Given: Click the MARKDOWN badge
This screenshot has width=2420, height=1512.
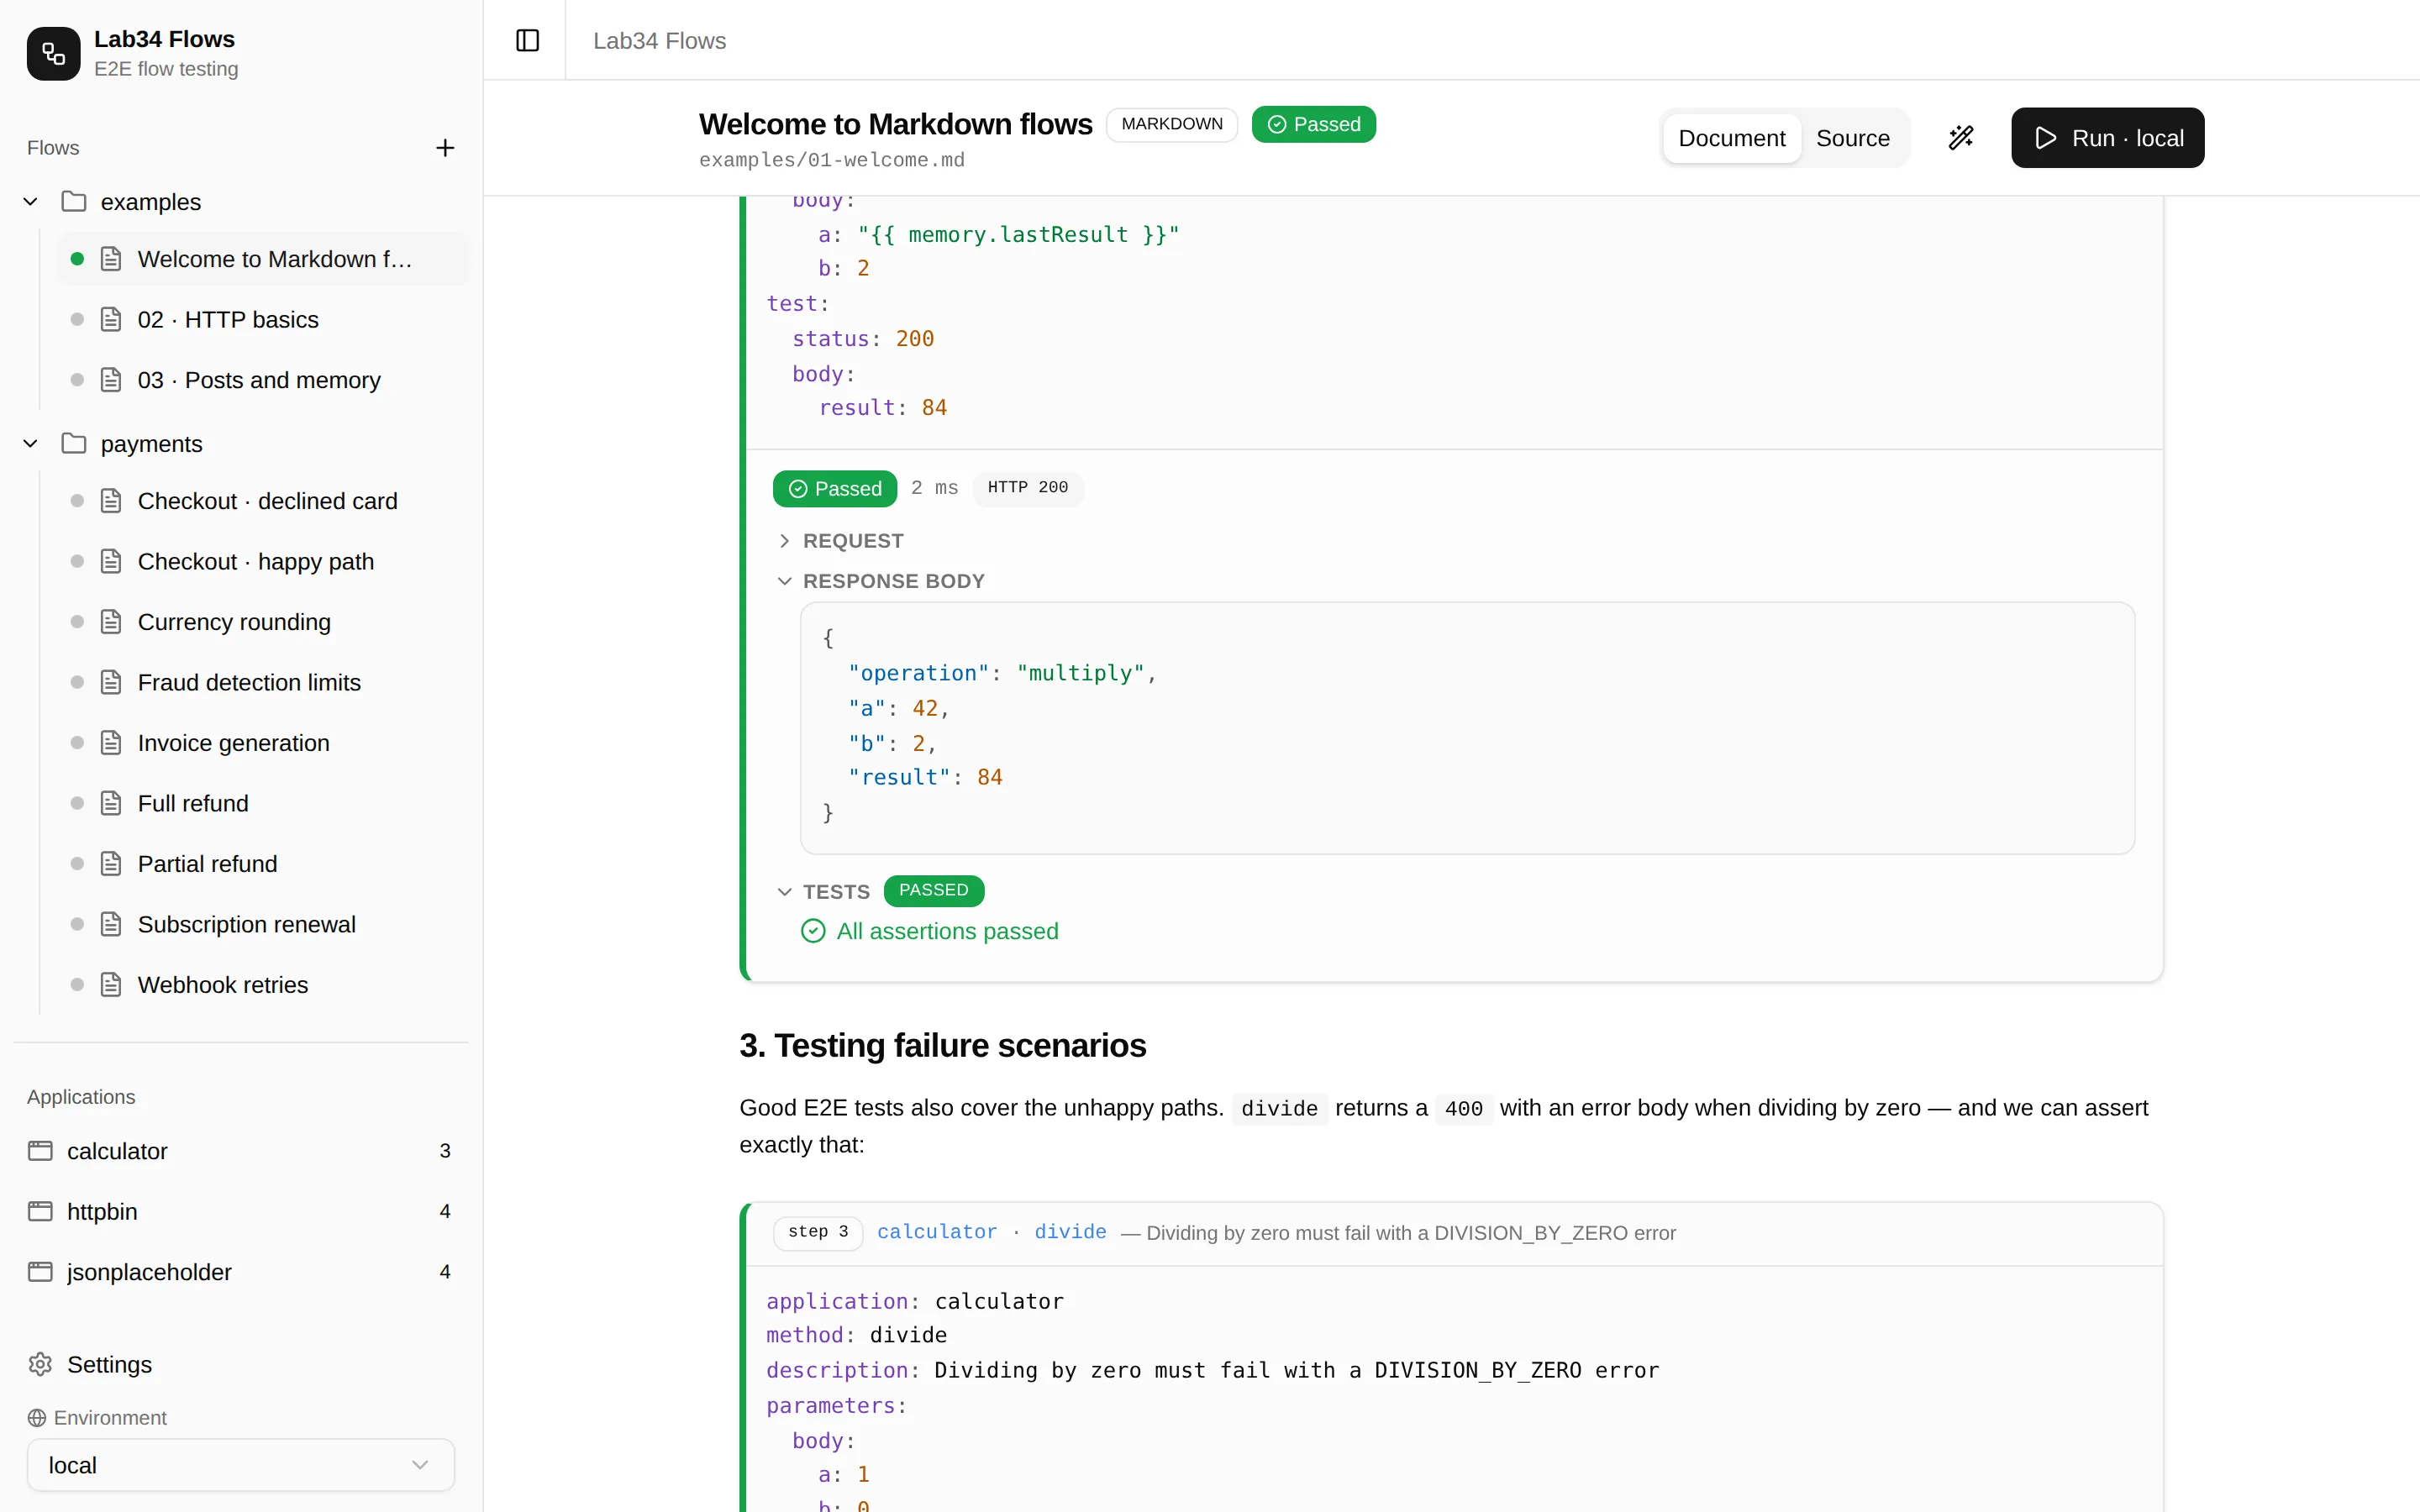Looking at the screenshot, I should 1171,124.
